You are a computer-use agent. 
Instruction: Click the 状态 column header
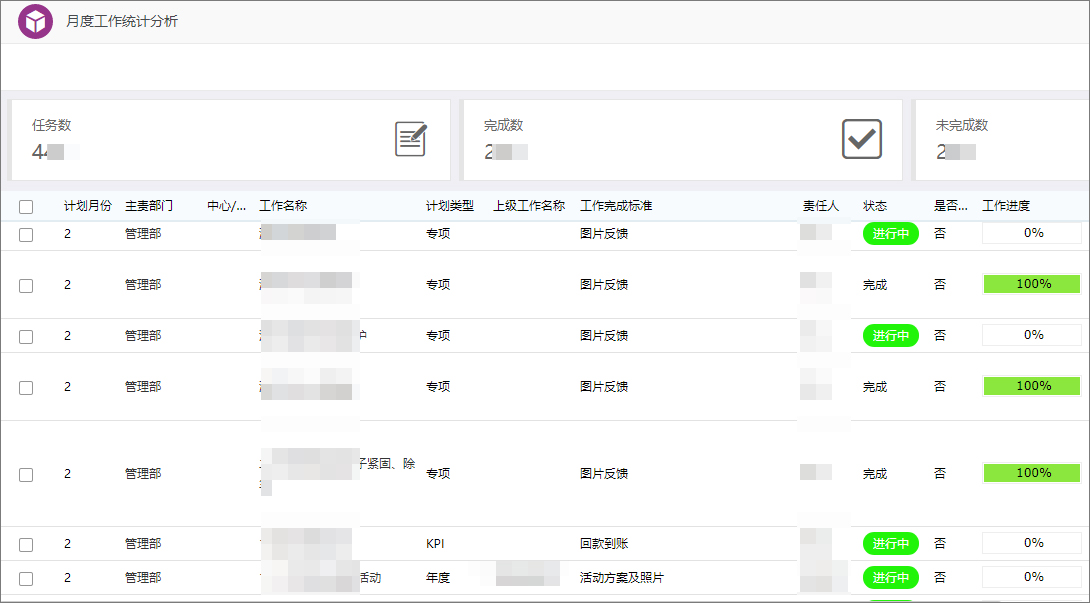pyautogui.click(x=875, y=205)
